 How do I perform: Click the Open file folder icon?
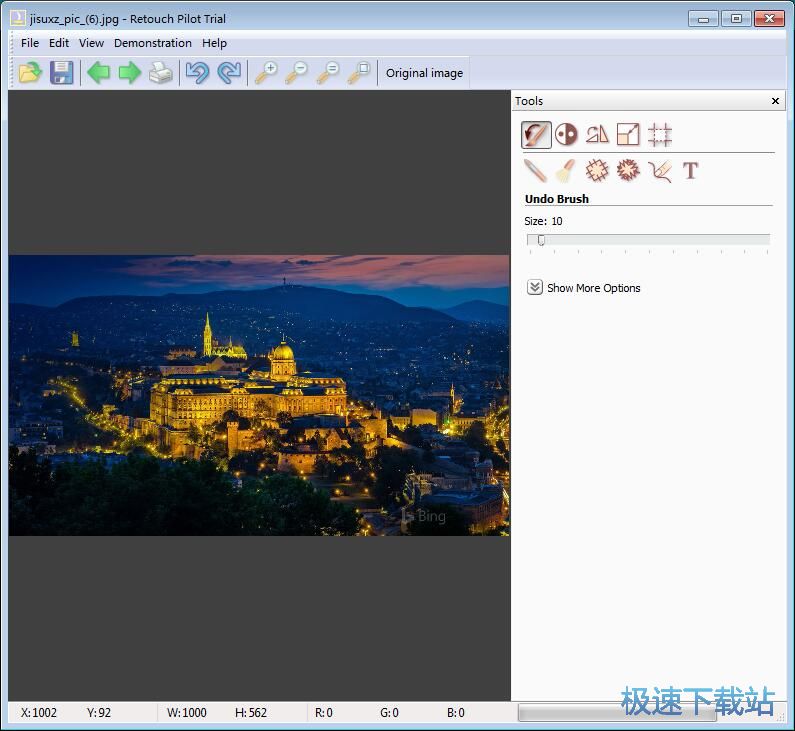(x=30, y=73)
